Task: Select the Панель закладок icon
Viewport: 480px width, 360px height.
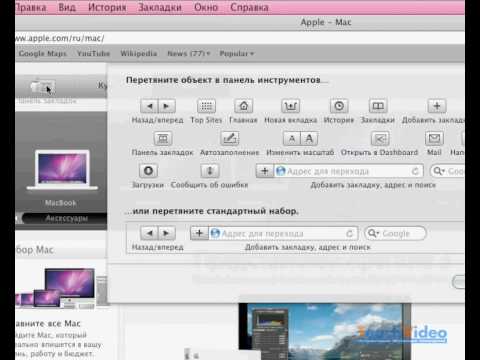Action: pos(163,138)
